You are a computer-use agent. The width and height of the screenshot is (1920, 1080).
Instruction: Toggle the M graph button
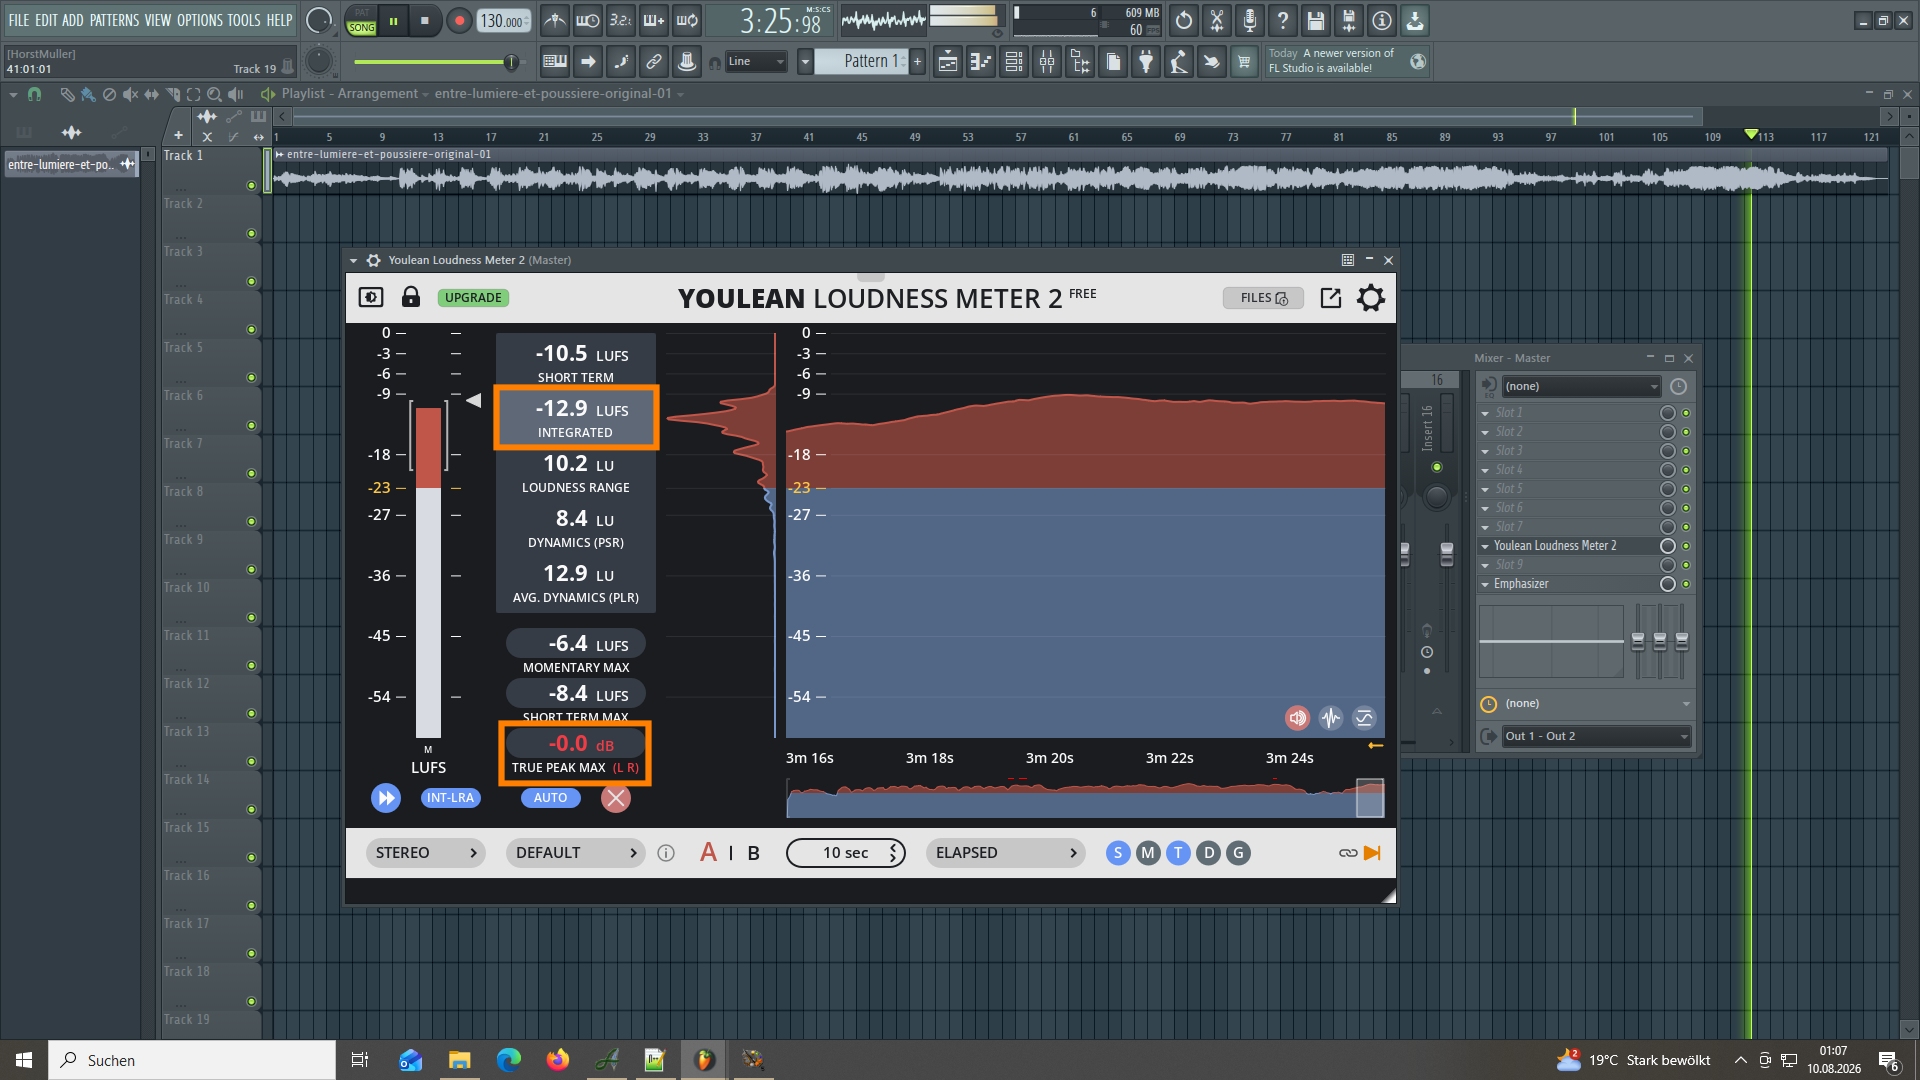pos(1148,853)
